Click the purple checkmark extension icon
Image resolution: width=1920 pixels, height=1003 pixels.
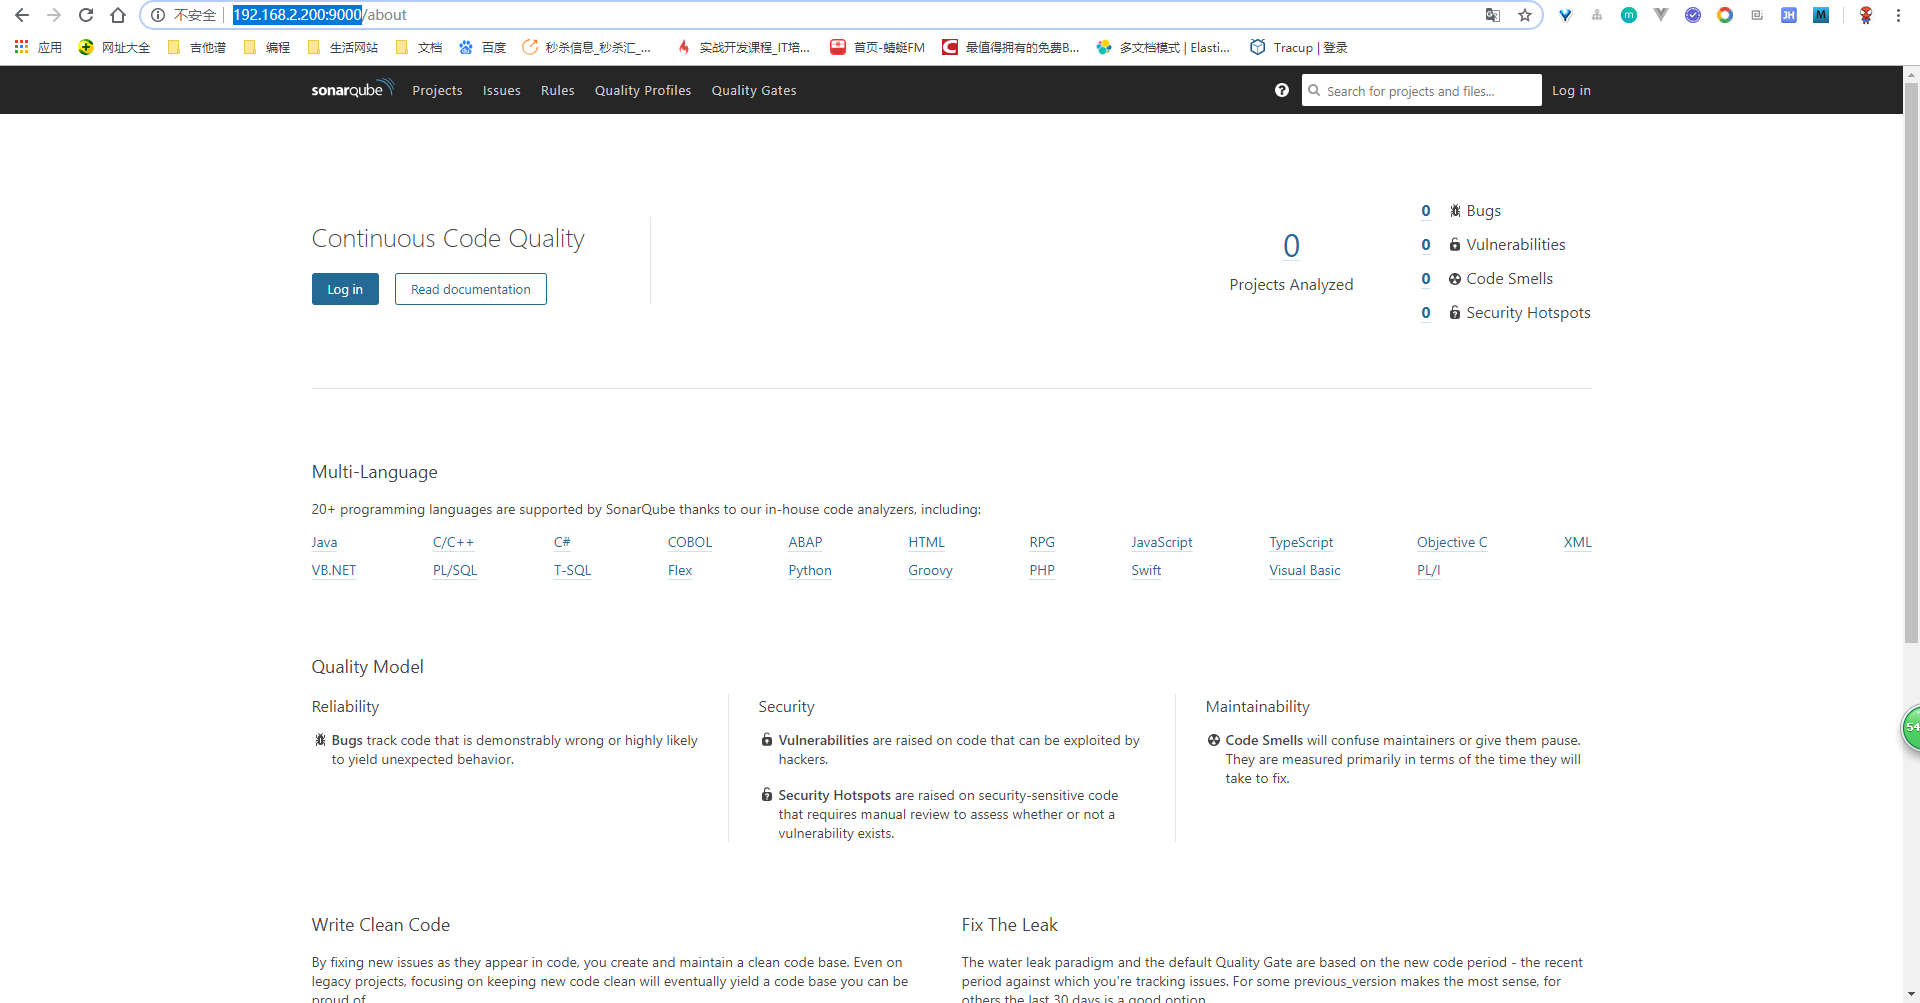(x=1693, y=15)
